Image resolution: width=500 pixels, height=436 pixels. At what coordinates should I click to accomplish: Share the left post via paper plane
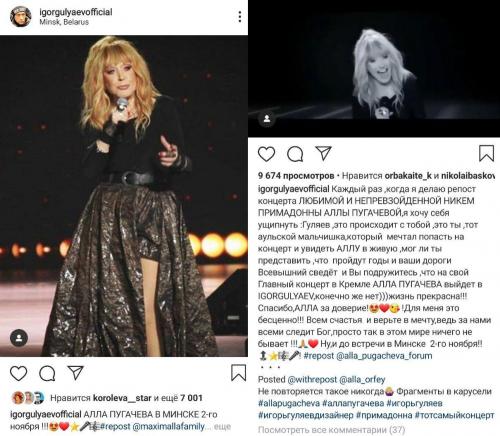coord(75,373)
